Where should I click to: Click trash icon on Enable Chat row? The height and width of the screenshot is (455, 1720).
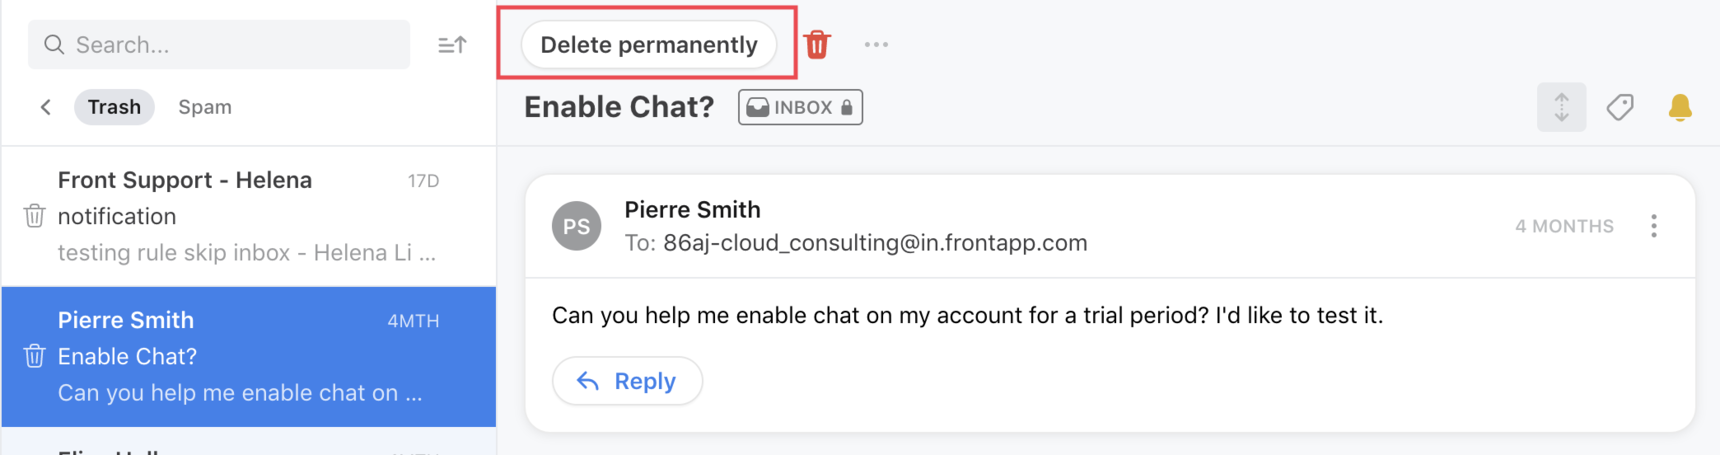pyautogui.click(x=34, y=356)
